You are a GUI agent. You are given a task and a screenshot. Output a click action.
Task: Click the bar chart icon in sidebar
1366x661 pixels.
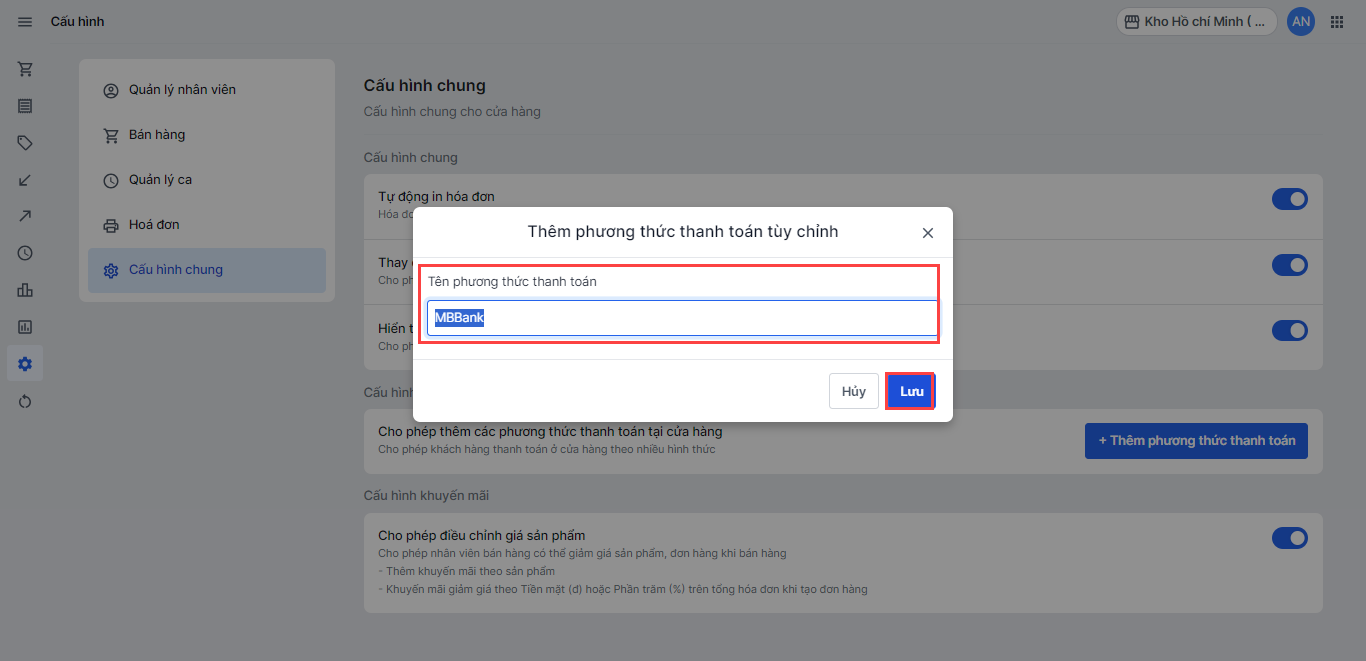[x=25, y=290]
